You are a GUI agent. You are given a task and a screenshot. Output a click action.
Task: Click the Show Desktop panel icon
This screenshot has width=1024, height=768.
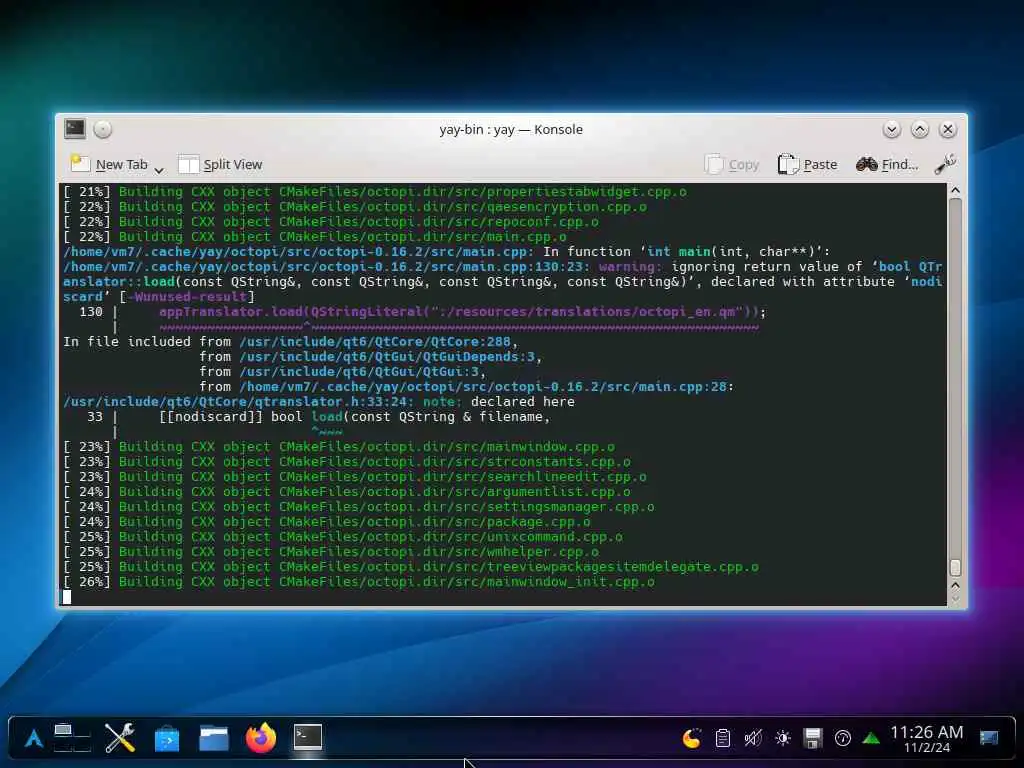tap(989, 739)
